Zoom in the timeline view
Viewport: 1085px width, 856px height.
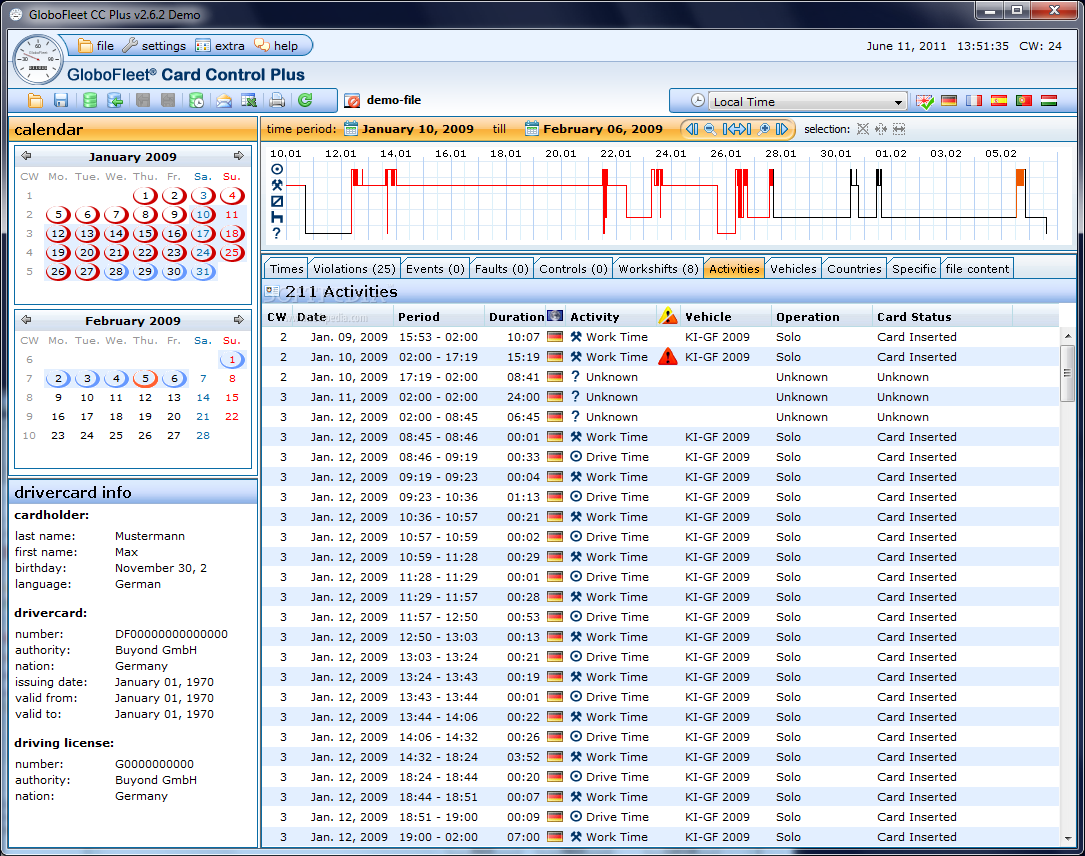coord(764,129)
